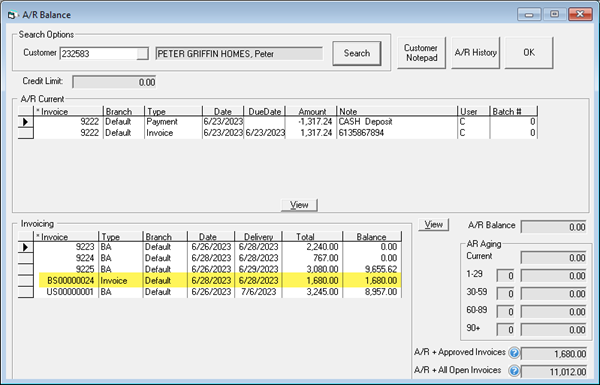Select invoice 9223 in Invoicing grid

pyautogui.click(x=66, y=247)
